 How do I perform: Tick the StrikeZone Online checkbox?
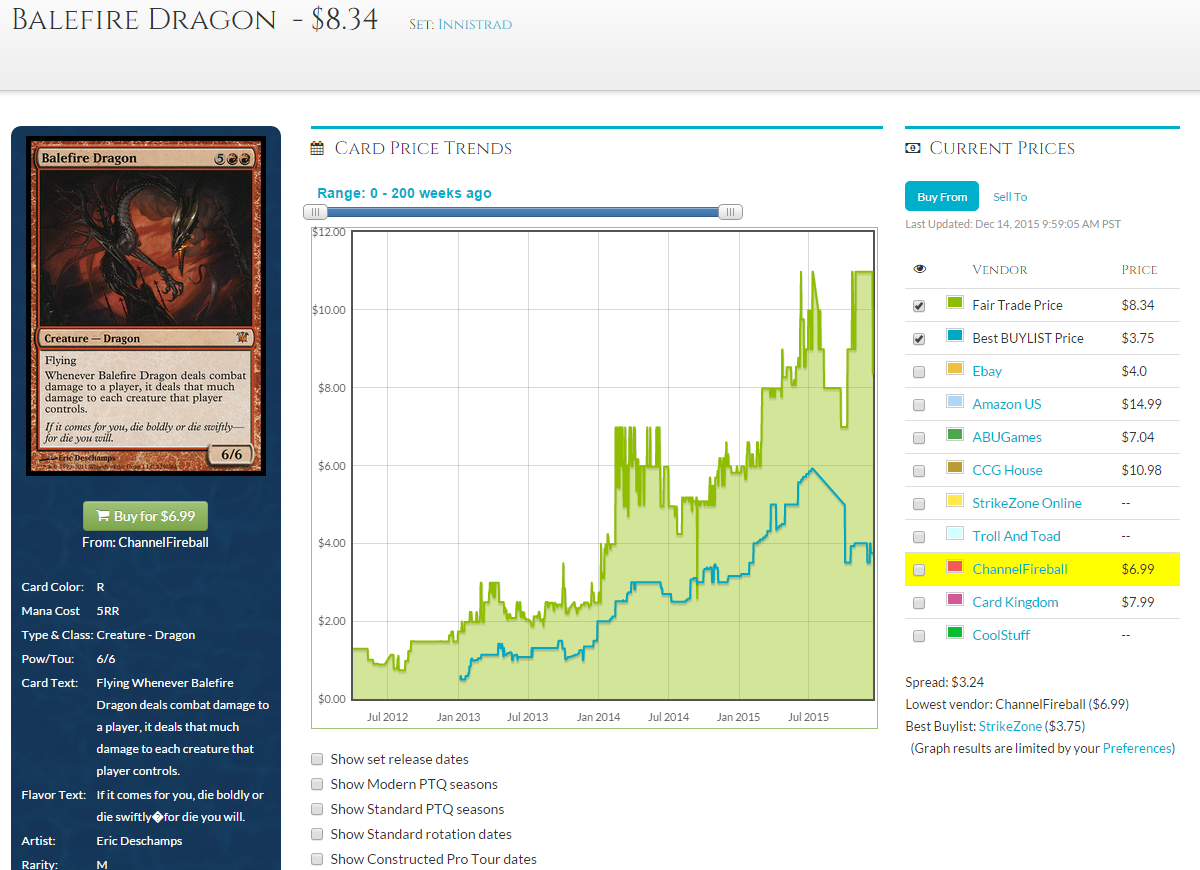coord(919,504)
